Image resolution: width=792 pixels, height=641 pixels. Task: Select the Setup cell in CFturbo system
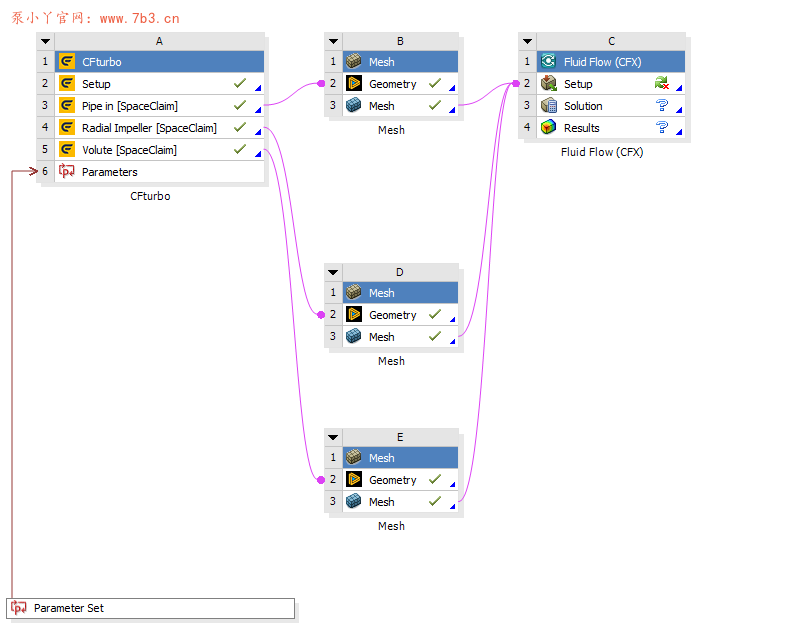coord(159,83)
